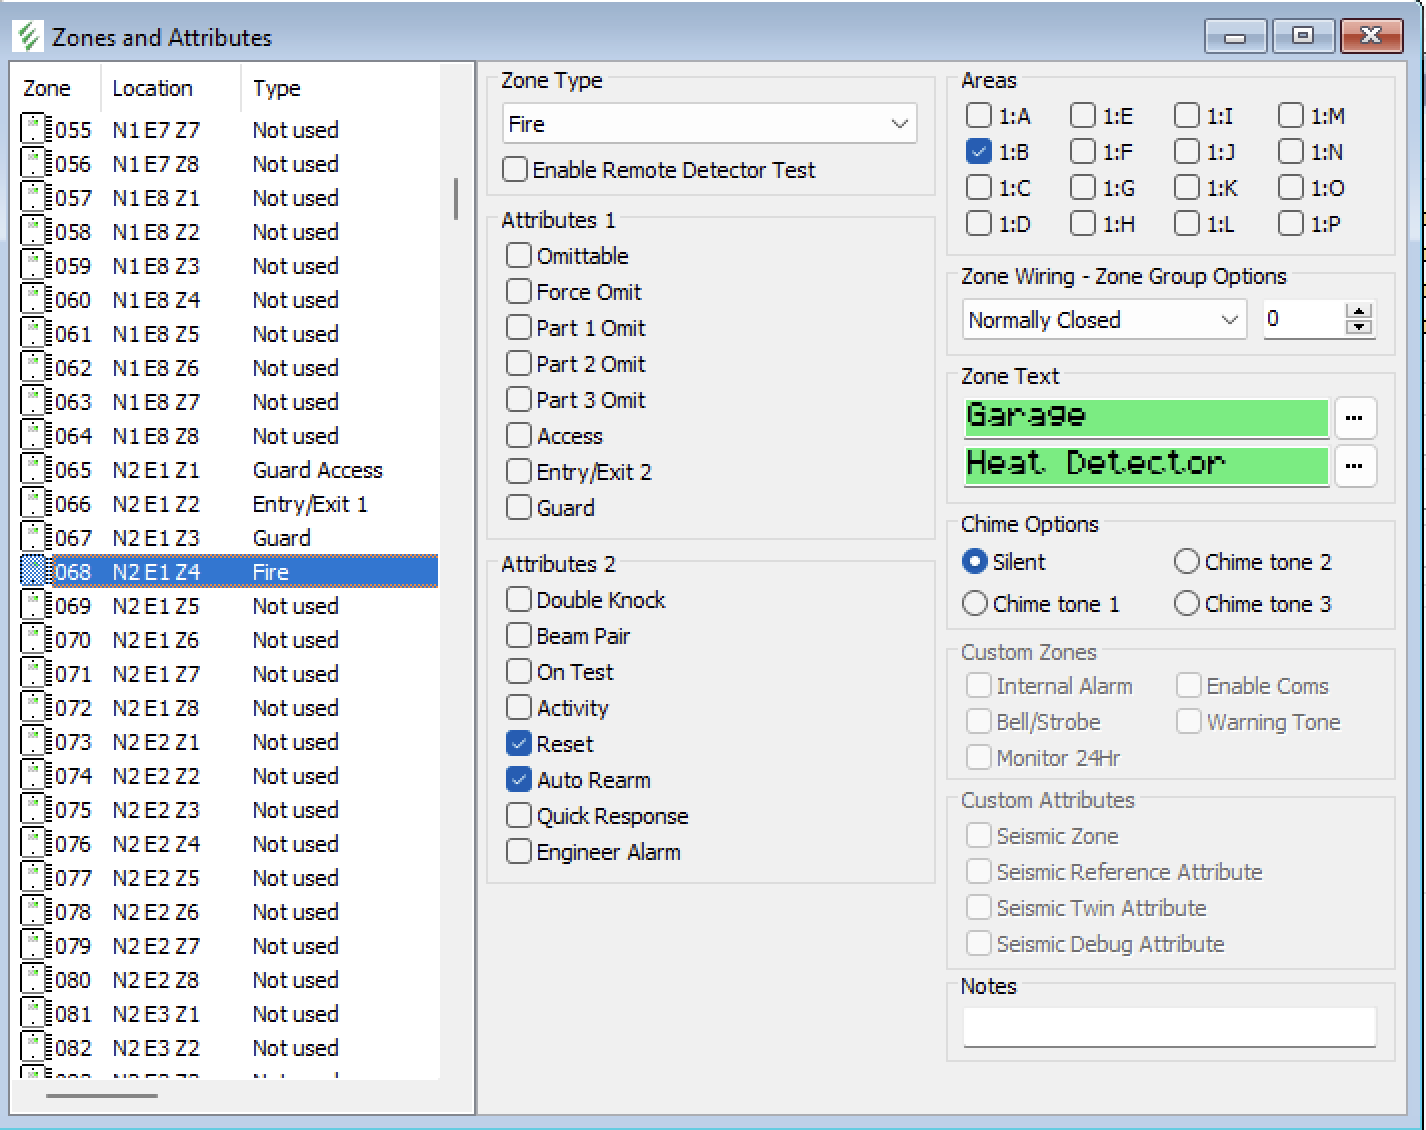Screen dimensions: 1426x1130
Task: Click the zone icon for zone 080
Action: (34, 980)
